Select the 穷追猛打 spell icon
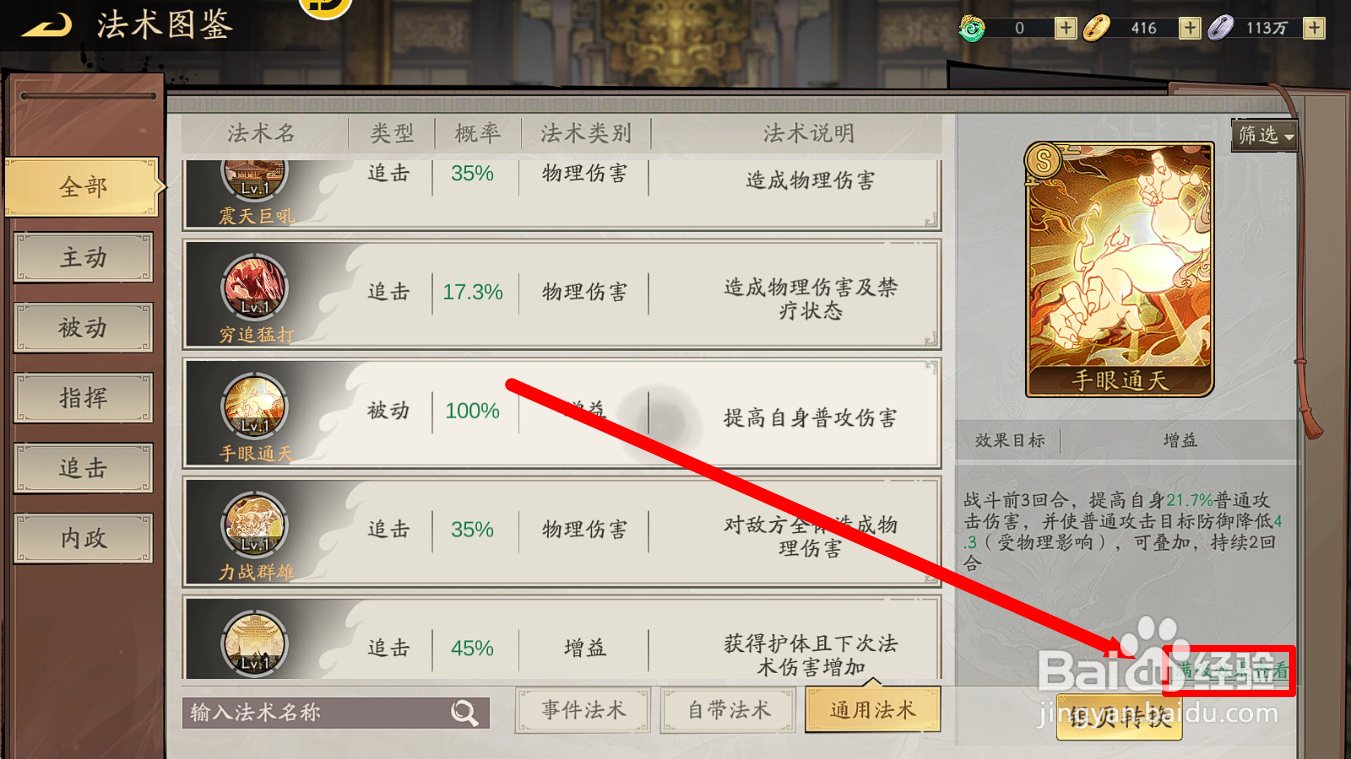Image resolution: width=1351 pixels, height=759 pixels. click(x=254, y=290)
